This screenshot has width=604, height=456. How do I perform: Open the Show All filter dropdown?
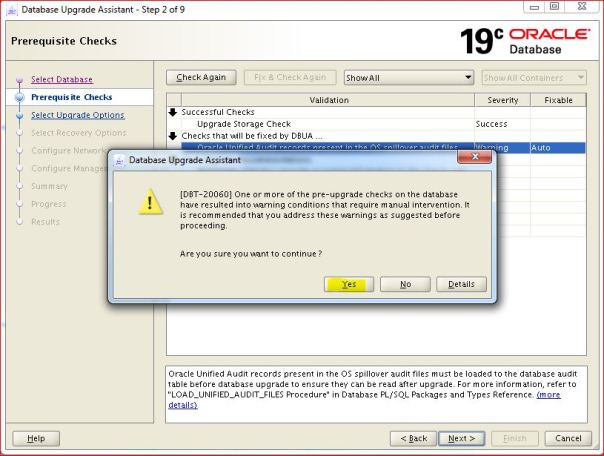click(407, 77)
